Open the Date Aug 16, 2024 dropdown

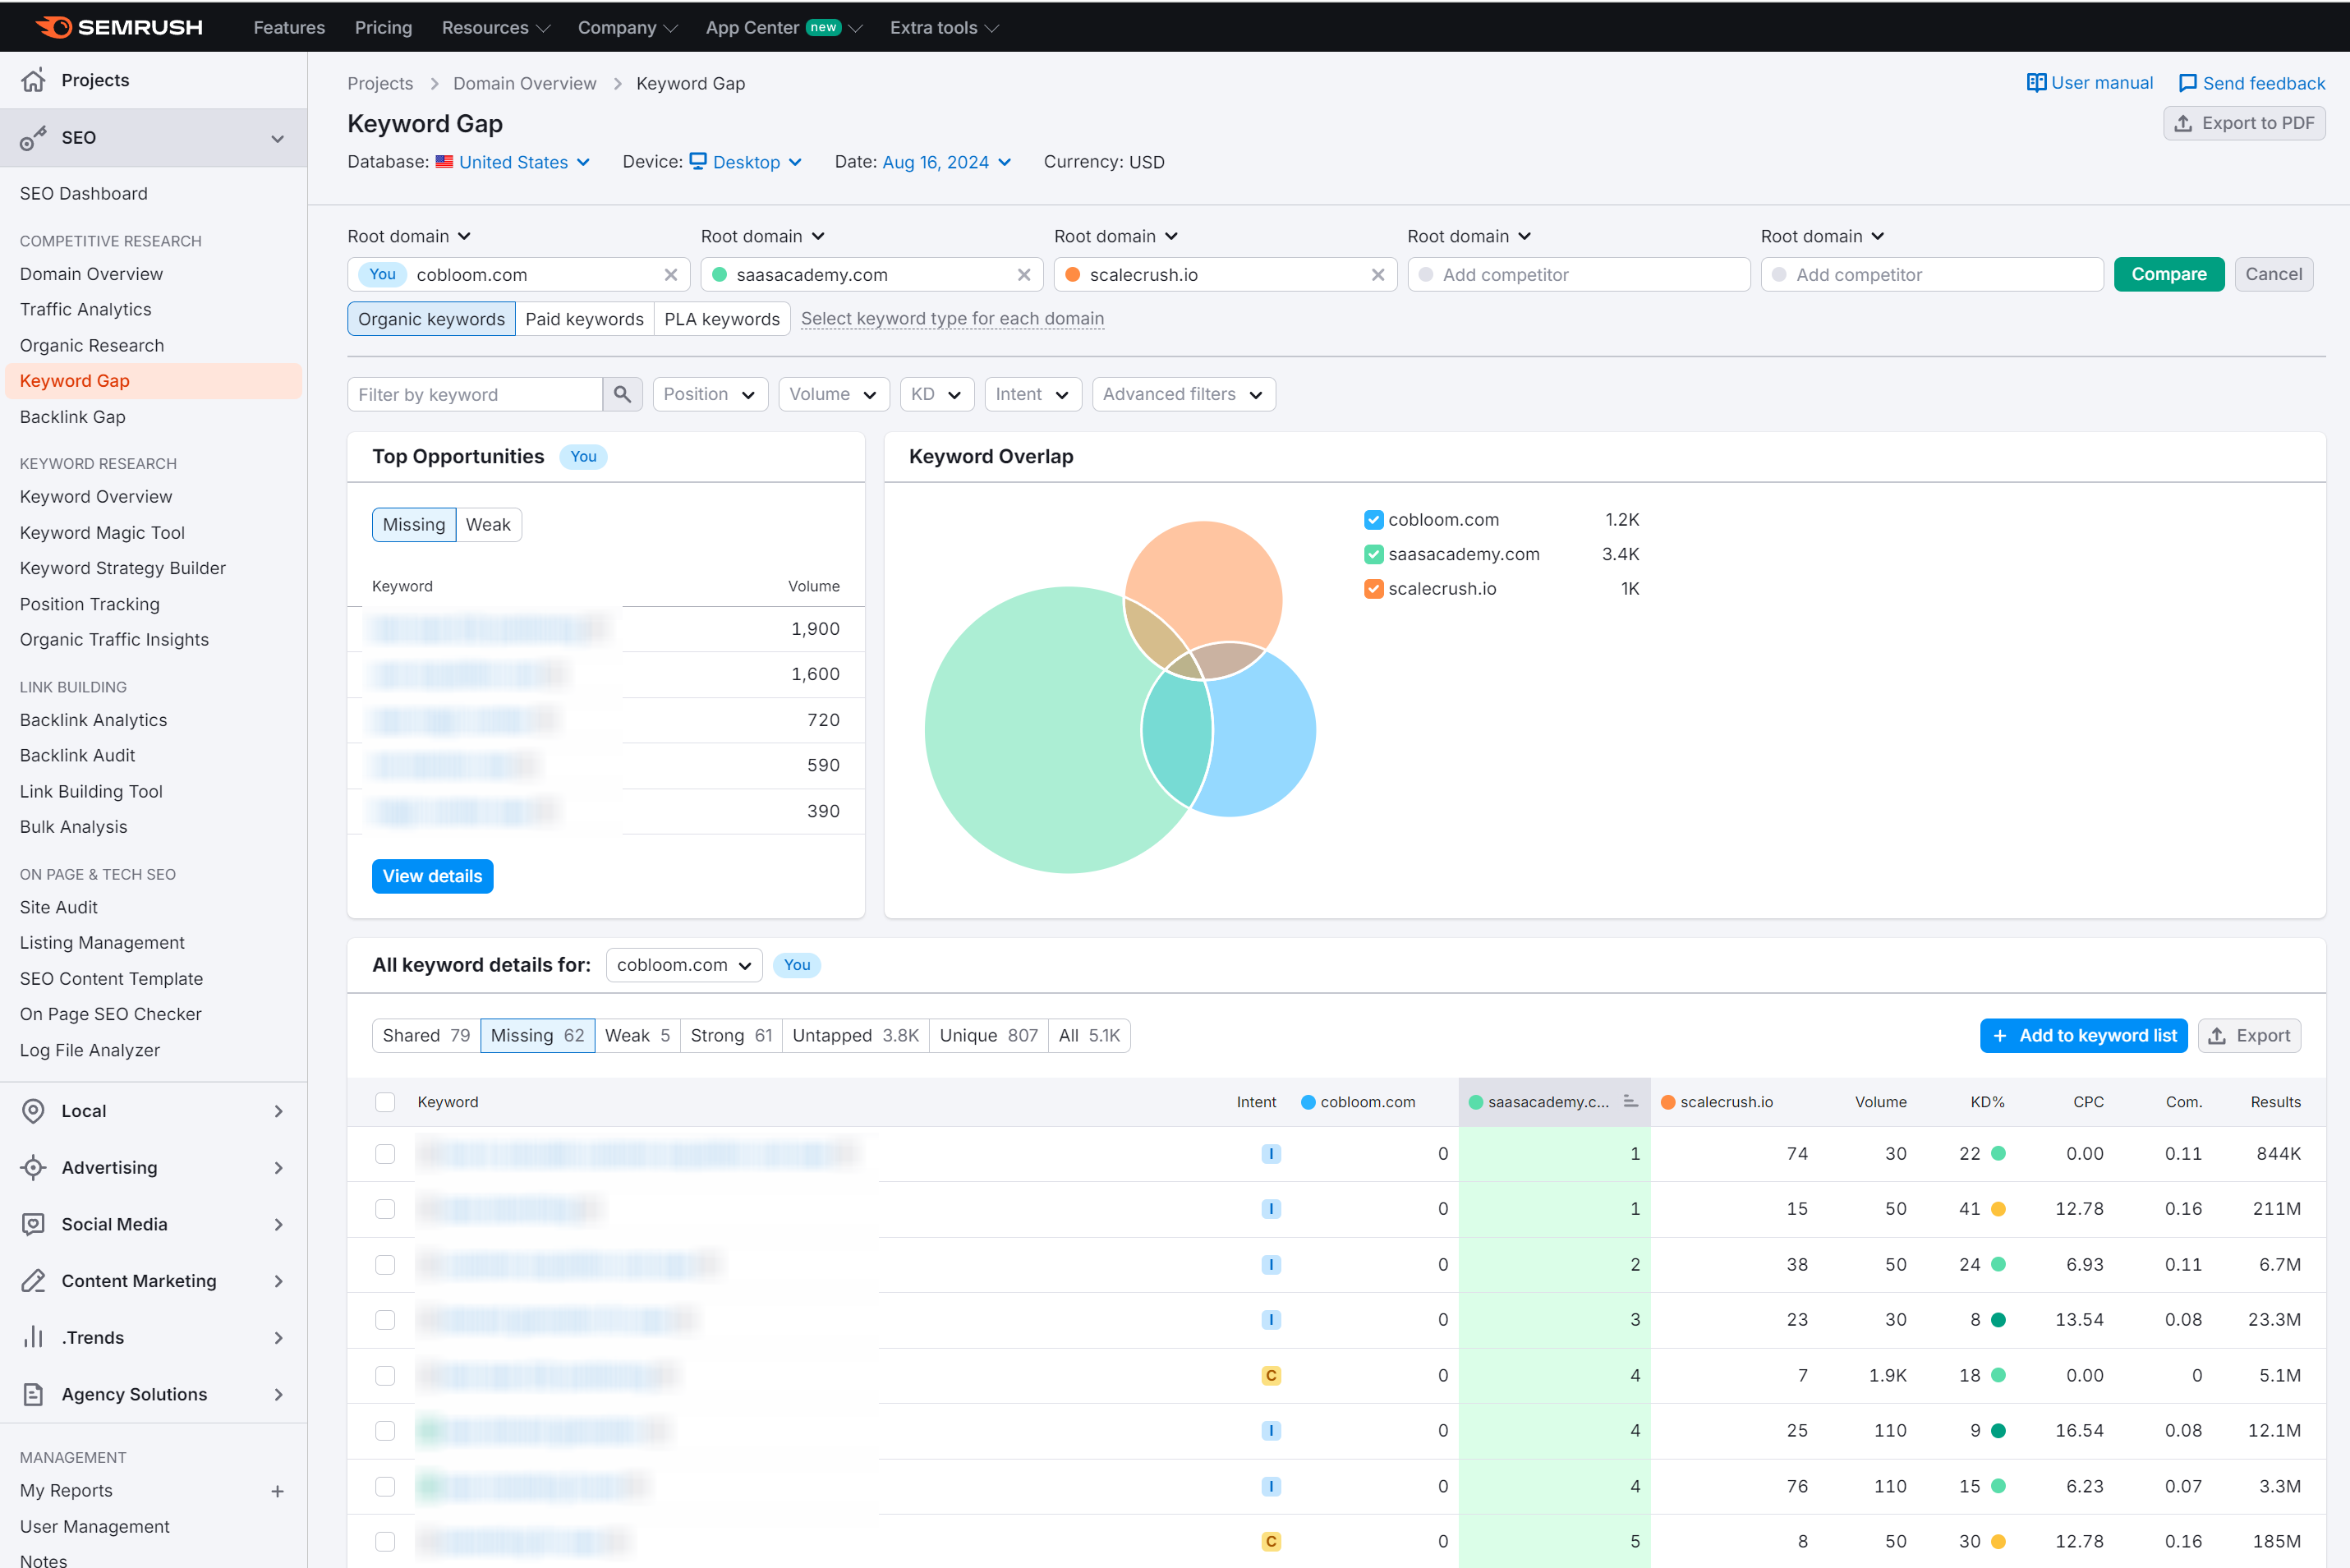point(947,162)
